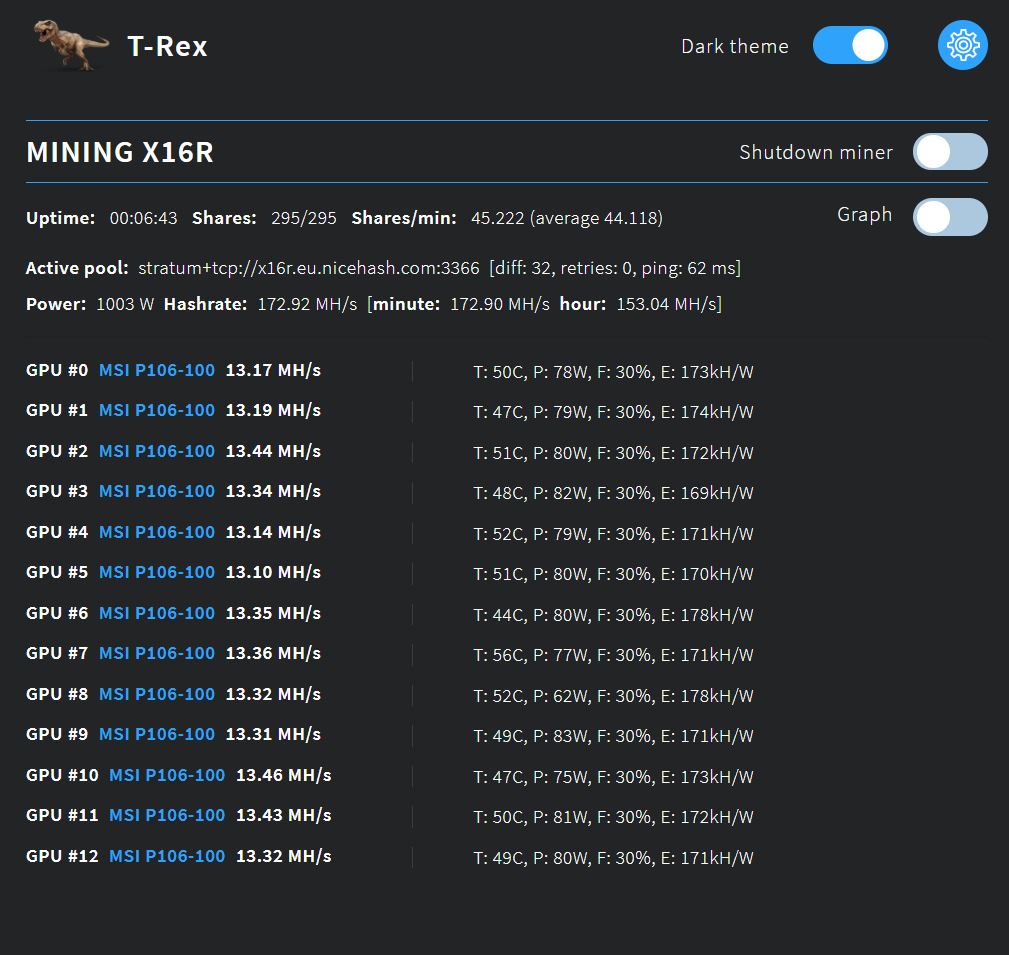Open MSI P106-100 link for GPU #2
Viewport: 1009px width, 955px height.
click(156, 452)
